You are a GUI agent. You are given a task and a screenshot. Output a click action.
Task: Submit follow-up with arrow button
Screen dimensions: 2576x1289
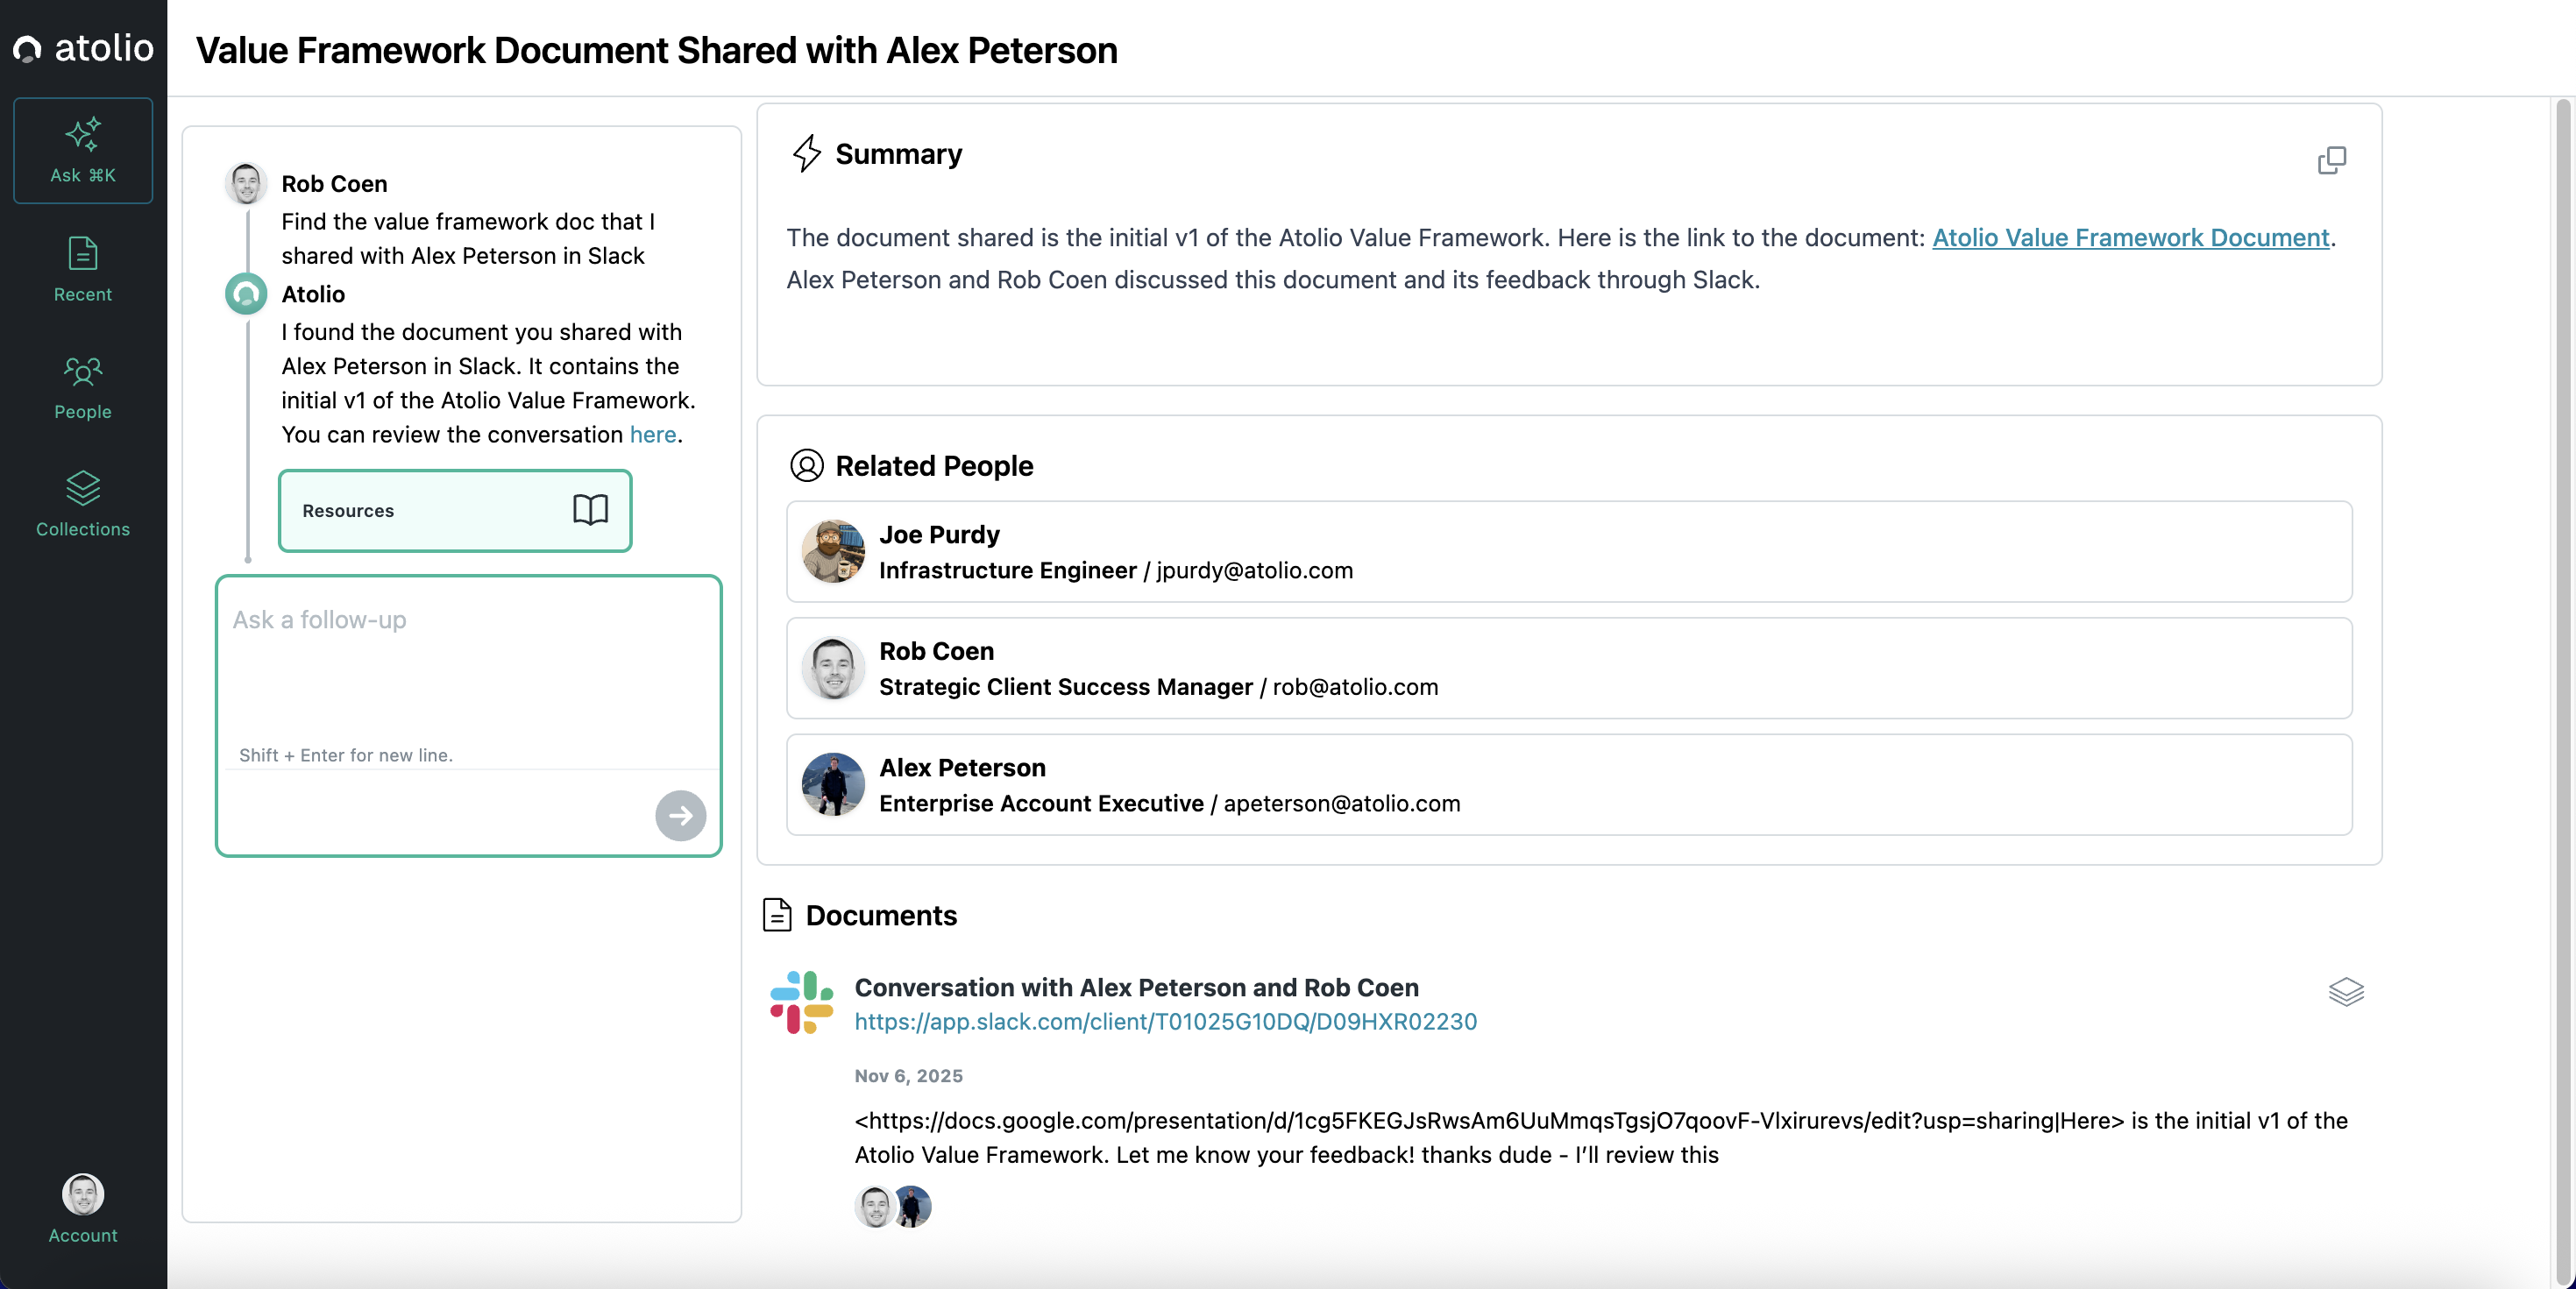coord(680,815)
